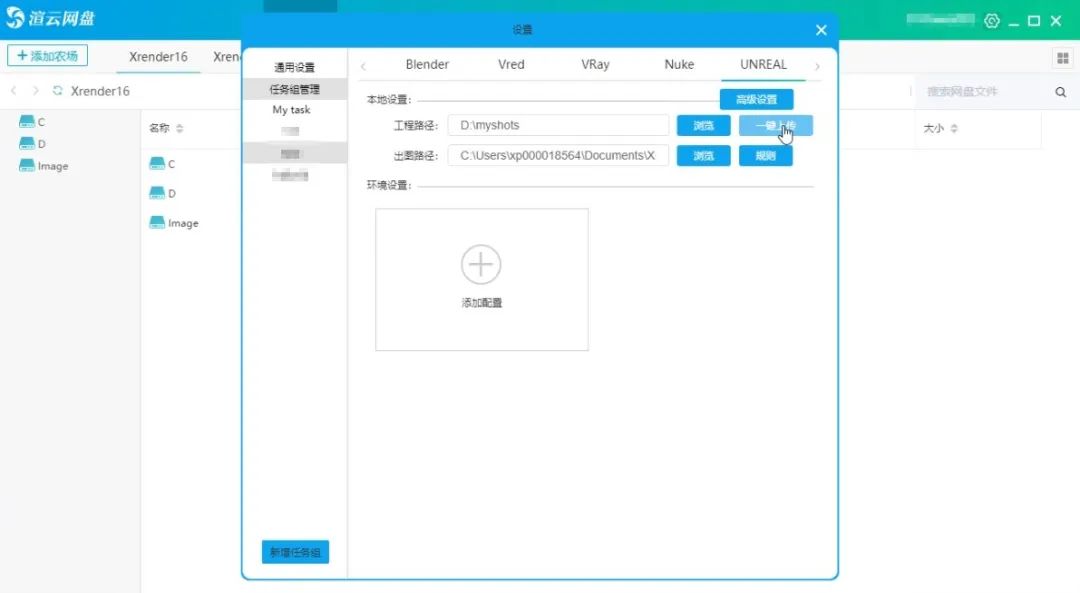Image resolution: width=1080 pixels, height=593 pixels.
Task: Sort by 名称 column arrows
Action: tap(179, 129)
